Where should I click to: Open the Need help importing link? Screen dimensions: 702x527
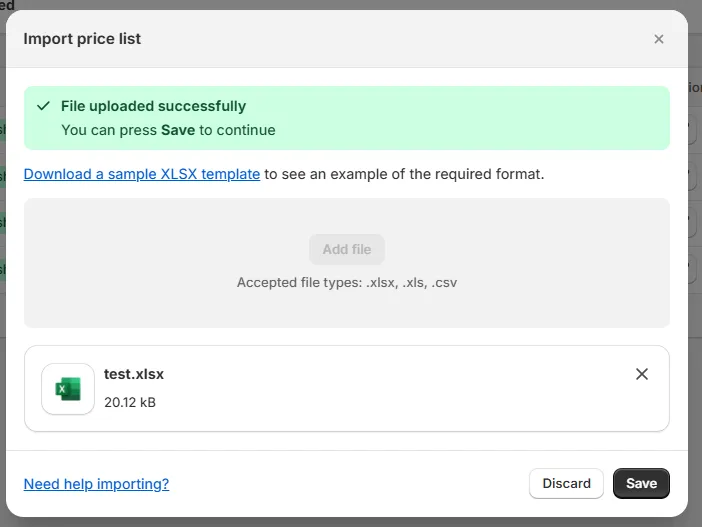96,484
